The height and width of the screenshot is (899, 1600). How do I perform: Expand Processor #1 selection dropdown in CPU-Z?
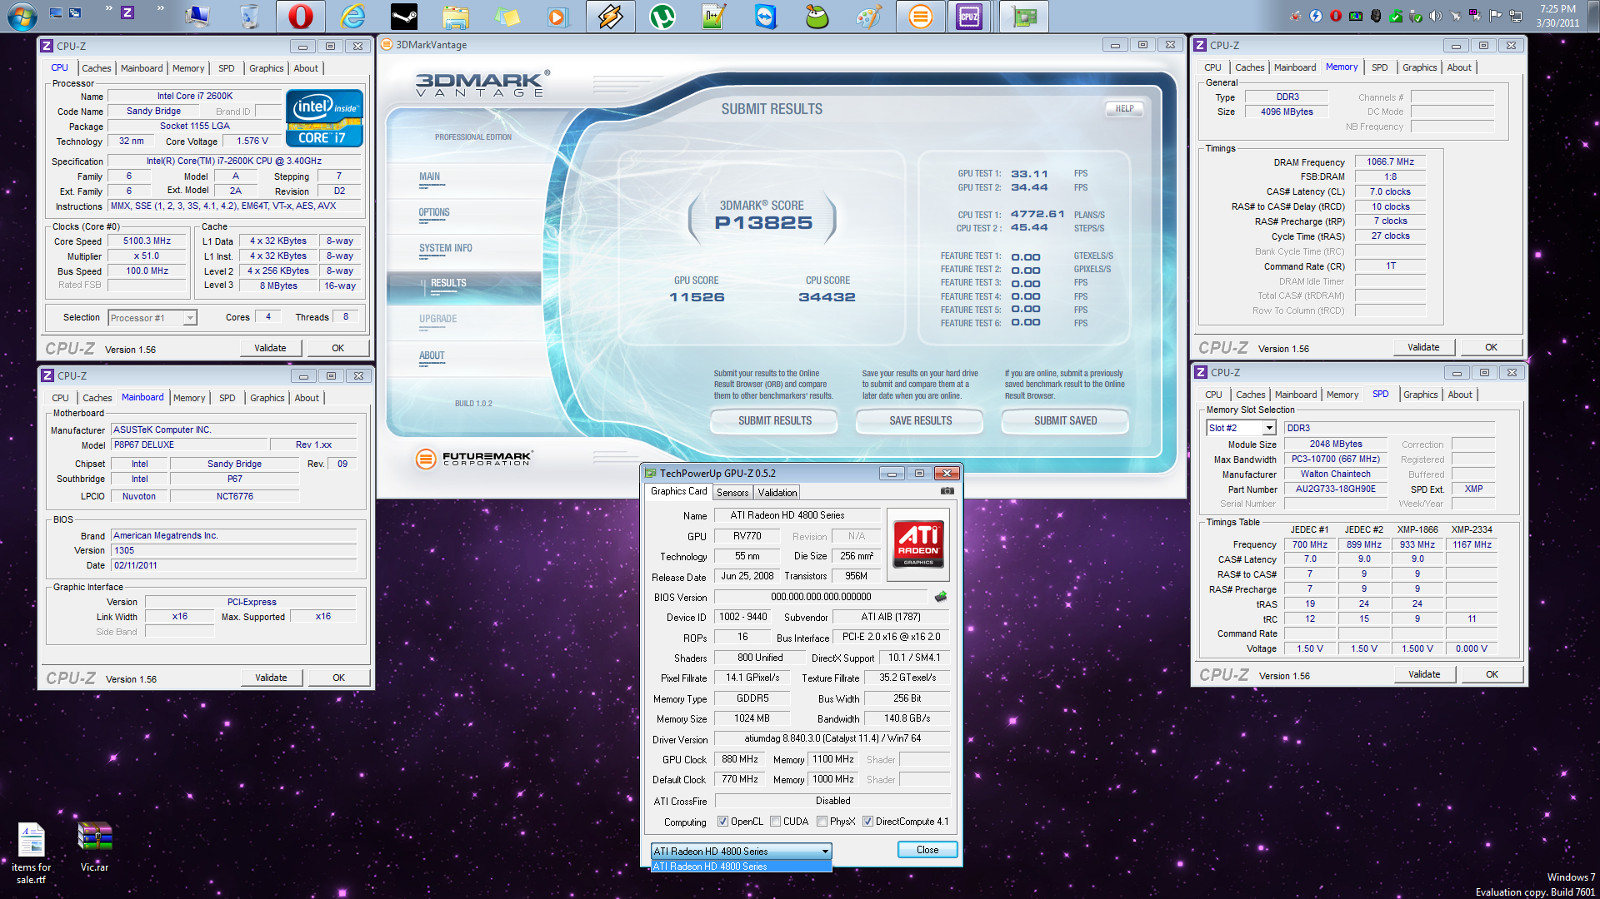[190, 318]
